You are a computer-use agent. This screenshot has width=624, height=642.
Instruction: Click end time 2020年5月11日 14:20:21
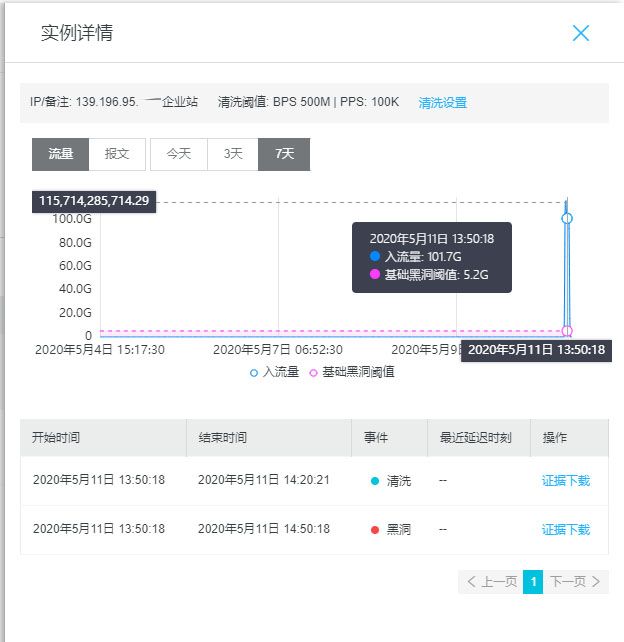pos(264,480)
